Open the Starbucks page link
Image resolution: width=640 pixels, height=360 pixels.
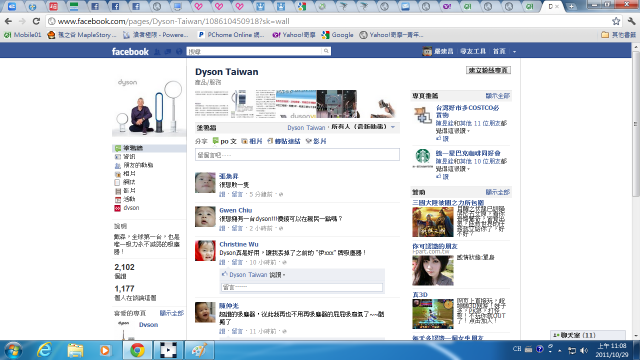coord(468,153)
